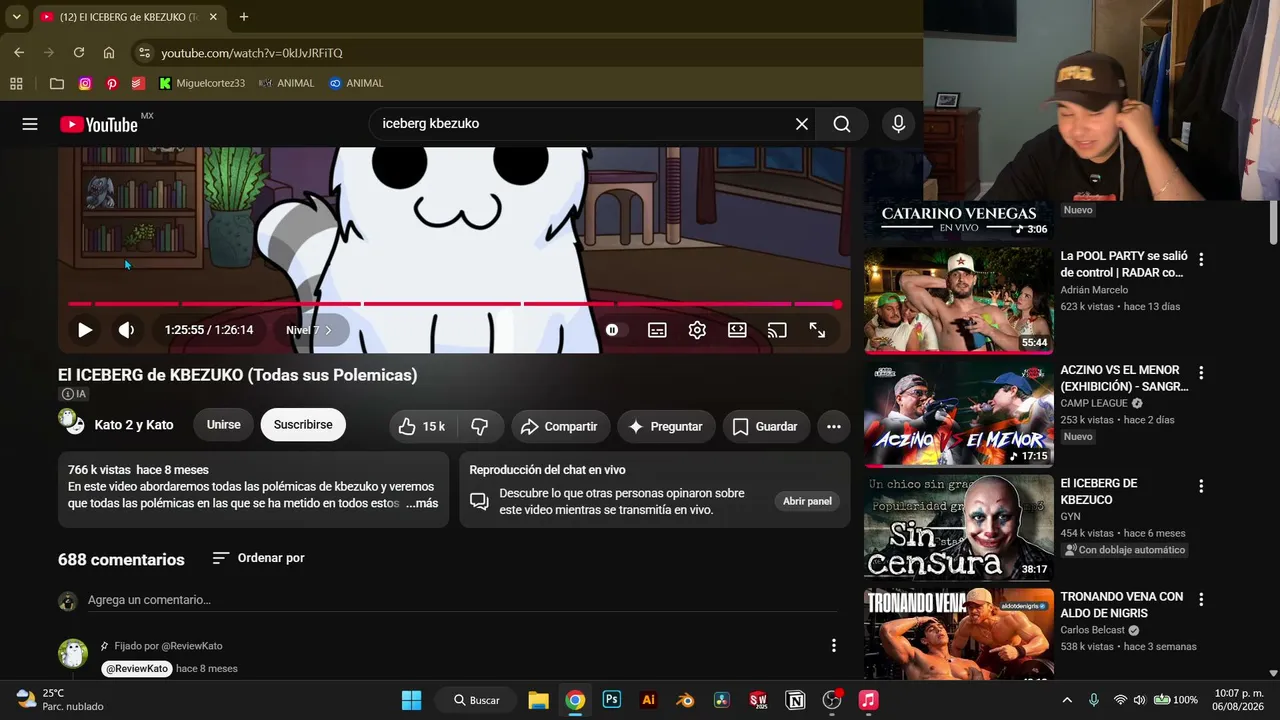Expand the Nivel 7 chapter list
This screenshot has width=1280, height=720.
tap(309, 330)
